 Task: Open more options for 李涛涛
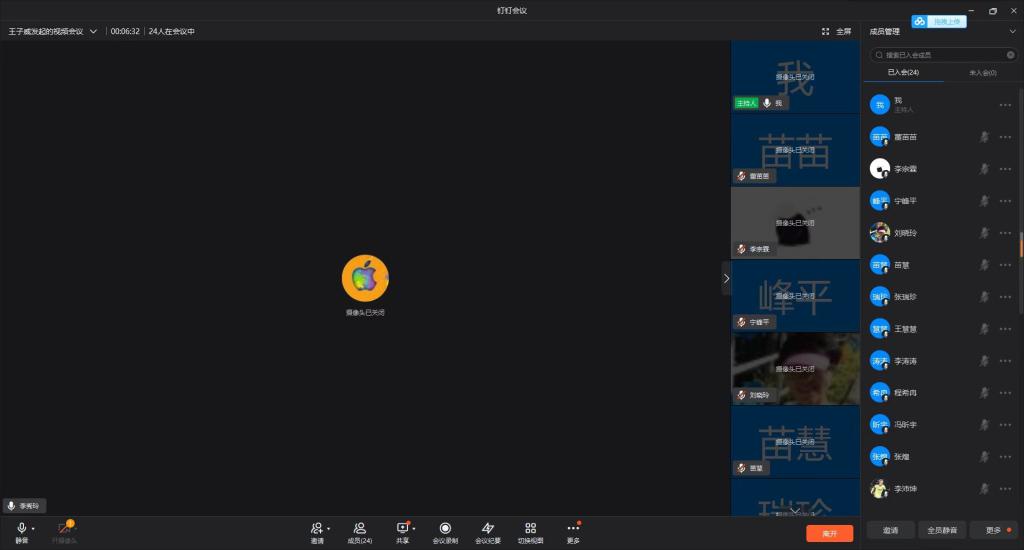pos(1005,361)
